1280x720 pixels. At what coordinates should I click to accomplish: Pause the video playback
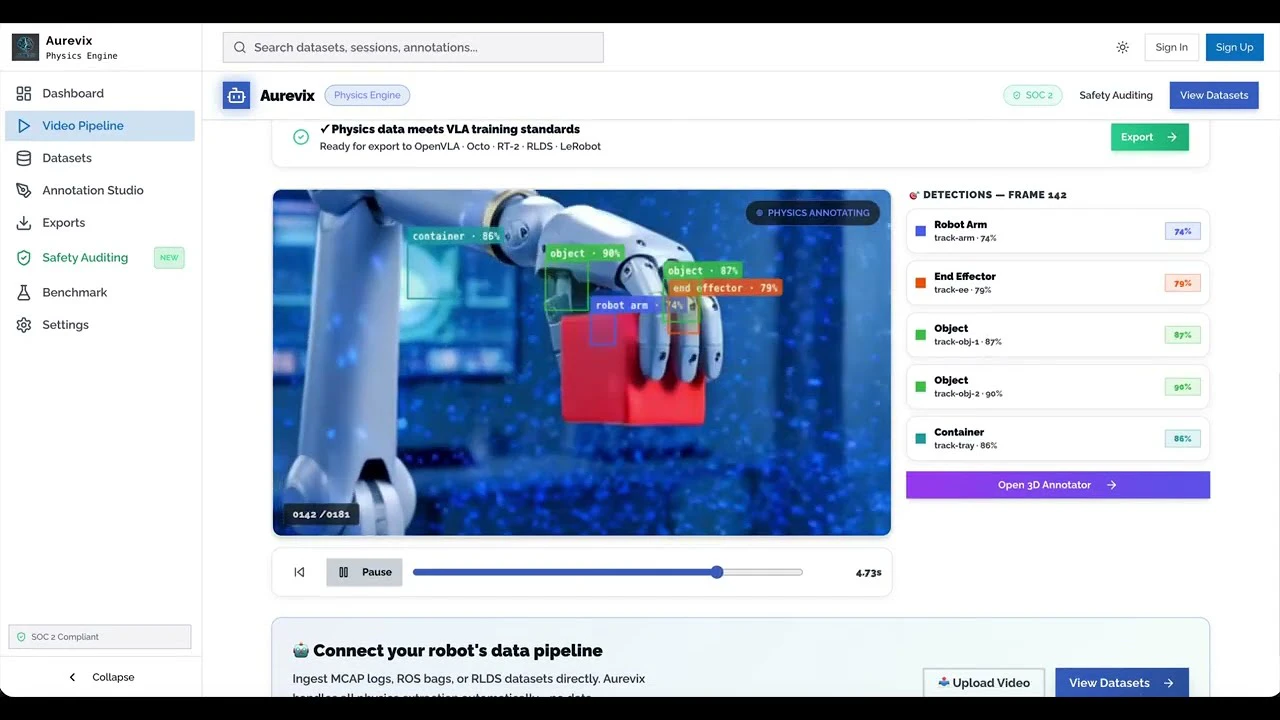[x=364, y=572]
